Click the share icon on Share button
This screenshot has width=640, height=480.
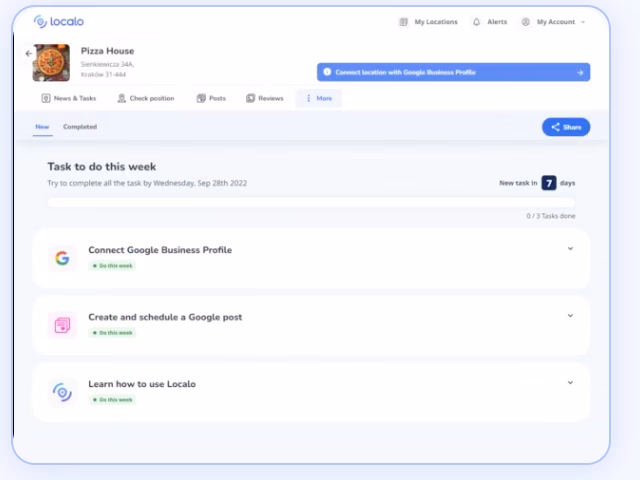[556, 127]
